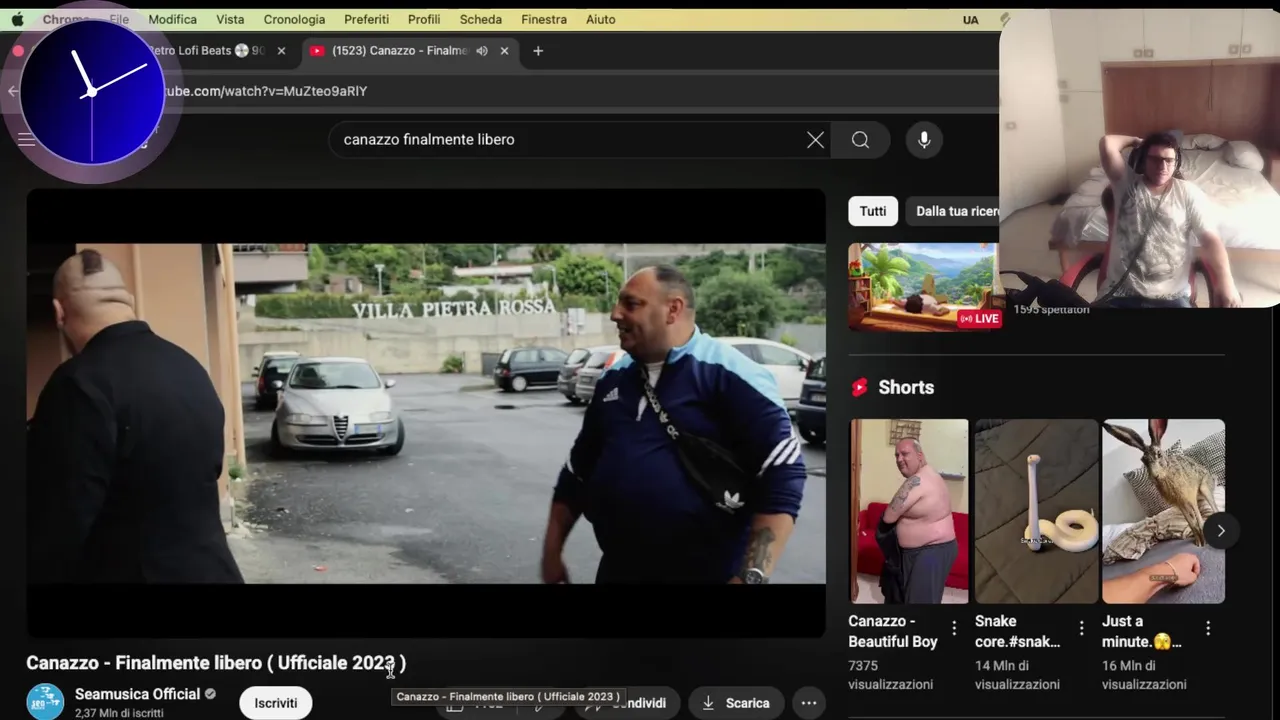Download the video with Scarica
This screenshot has height=720, width=1280.
coord(736,703)
